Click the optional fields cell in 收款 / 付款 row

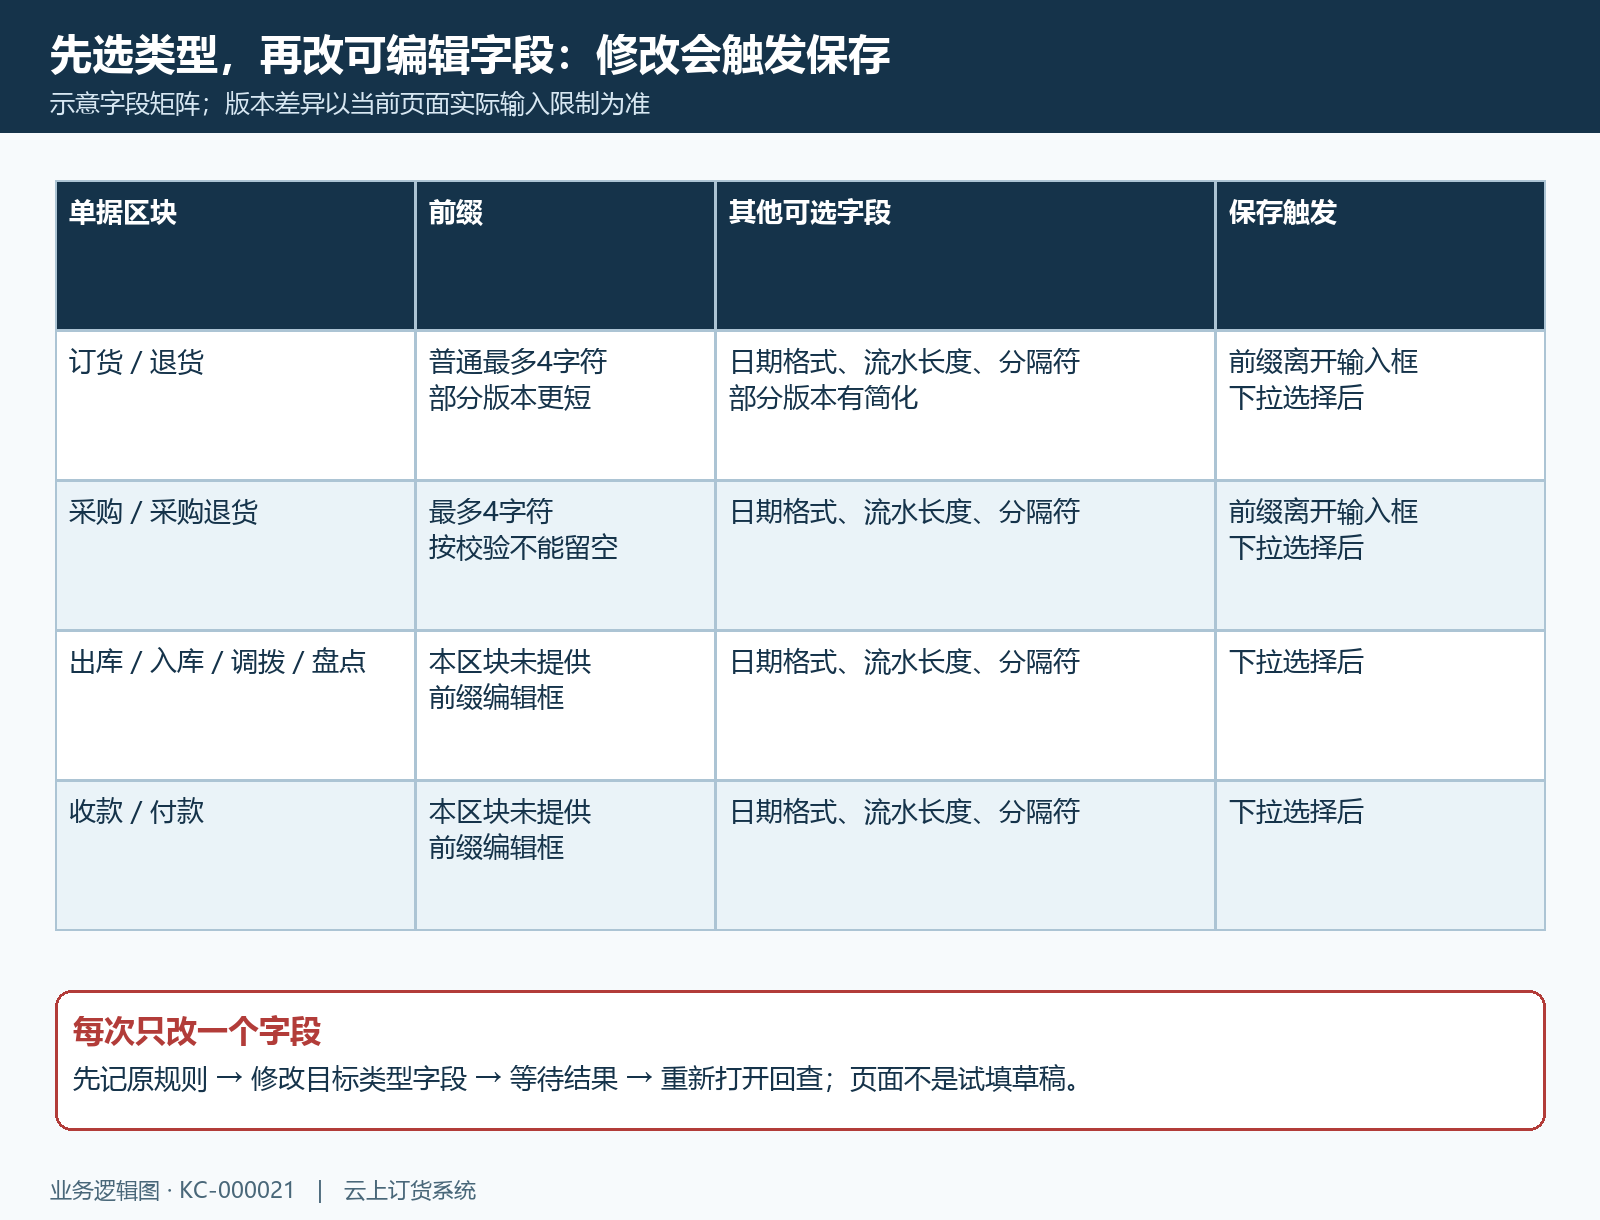[965, 856]
